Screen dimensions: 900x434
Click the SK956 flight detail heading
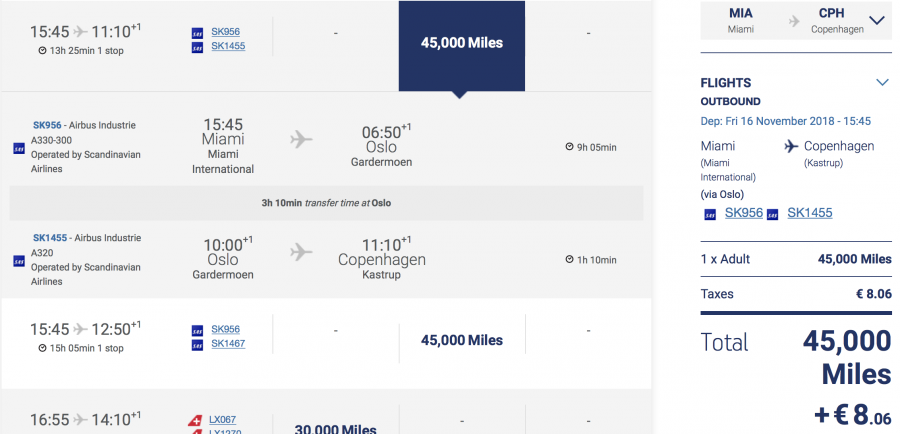(x=47, y=125)
